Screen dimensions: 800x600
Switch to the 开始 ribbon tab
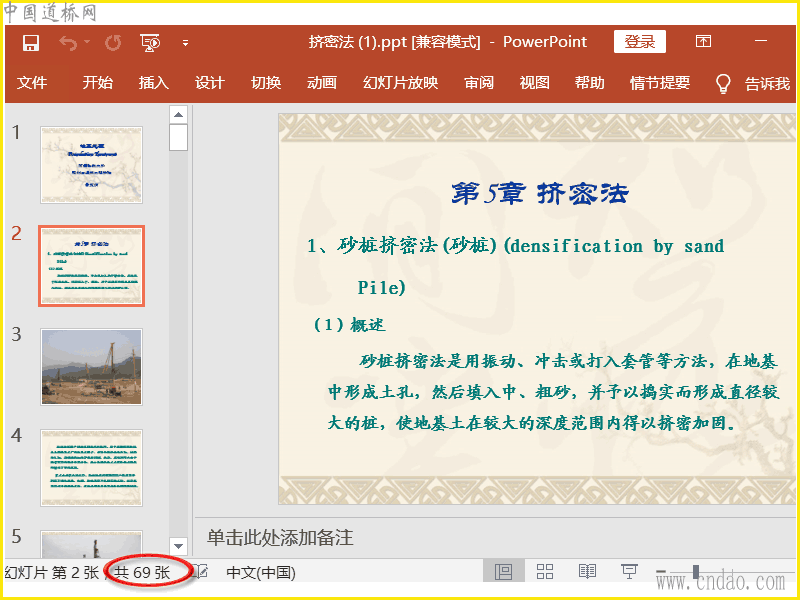(97, 83)
